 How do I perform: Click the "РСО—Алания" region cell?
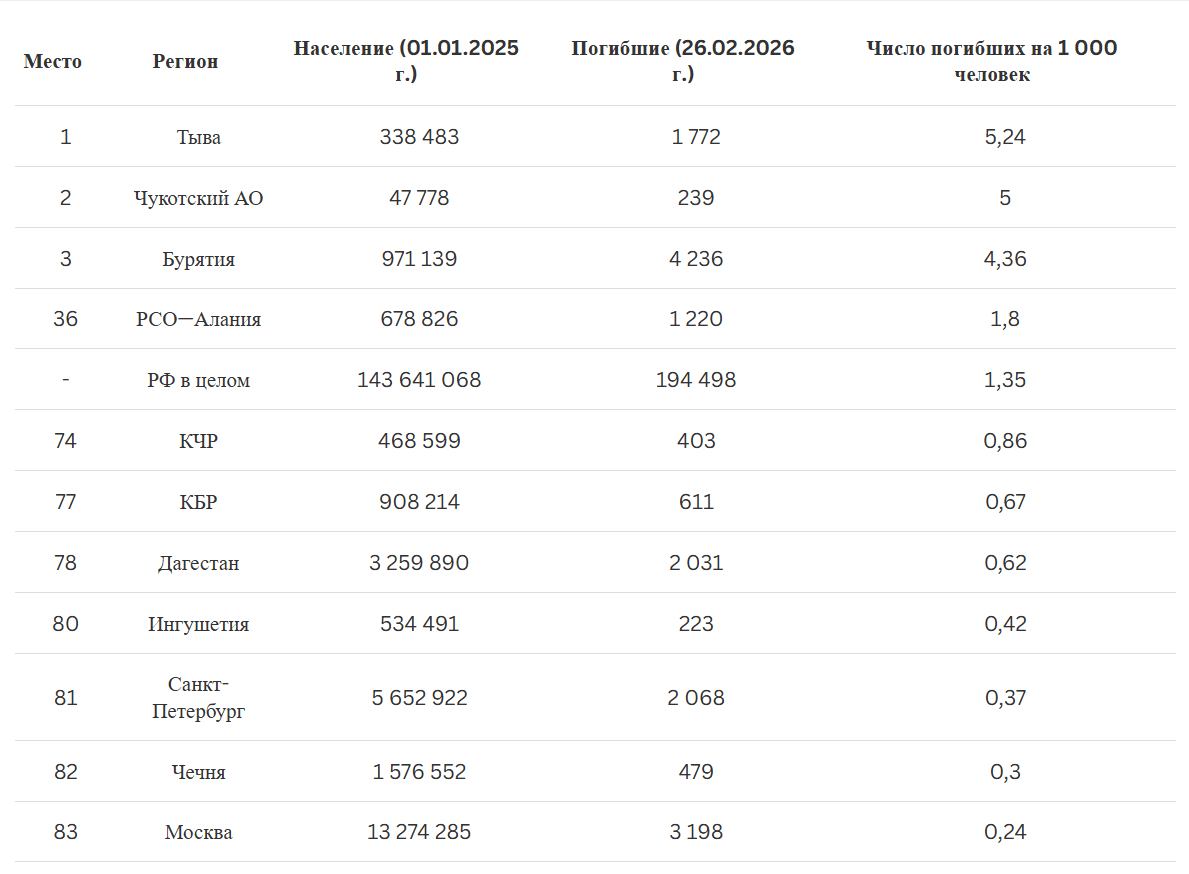click(x=199, y=320)
